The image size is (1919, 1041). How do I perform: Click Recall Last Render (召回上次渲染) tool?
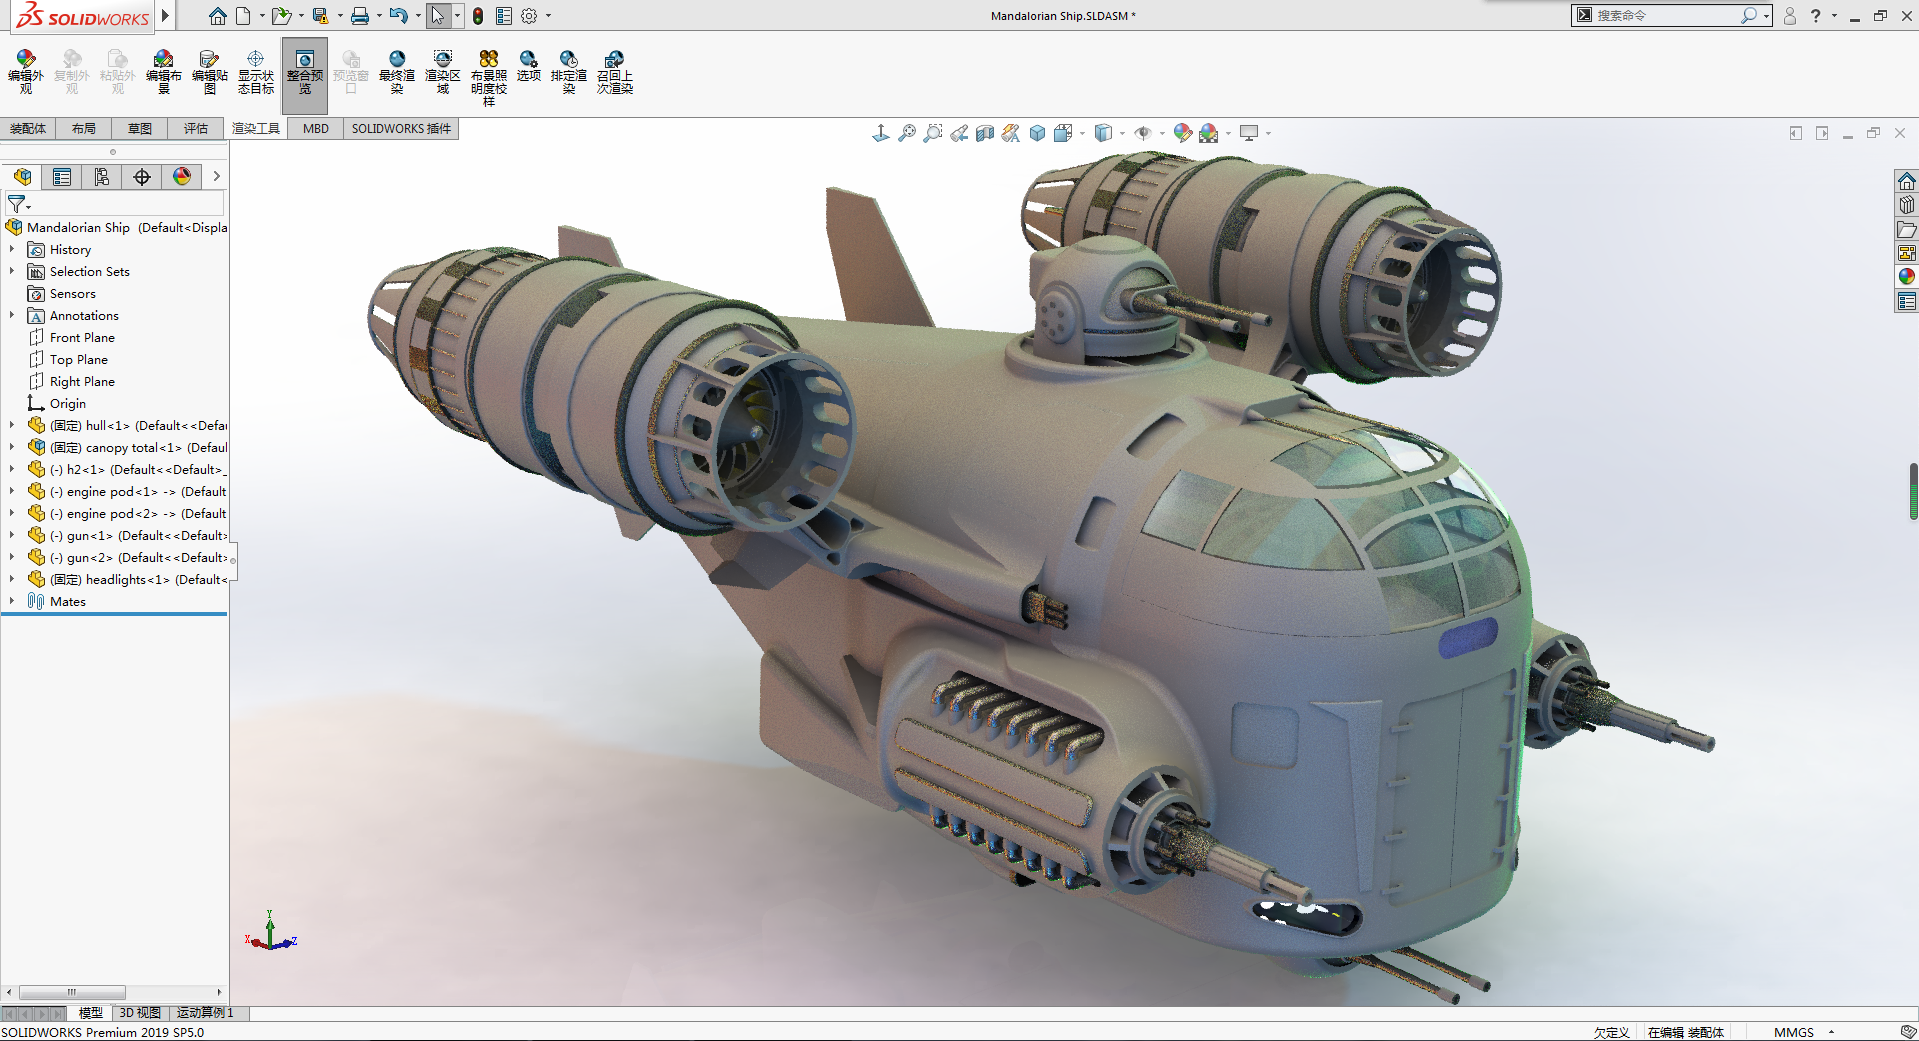click(615, 72)
